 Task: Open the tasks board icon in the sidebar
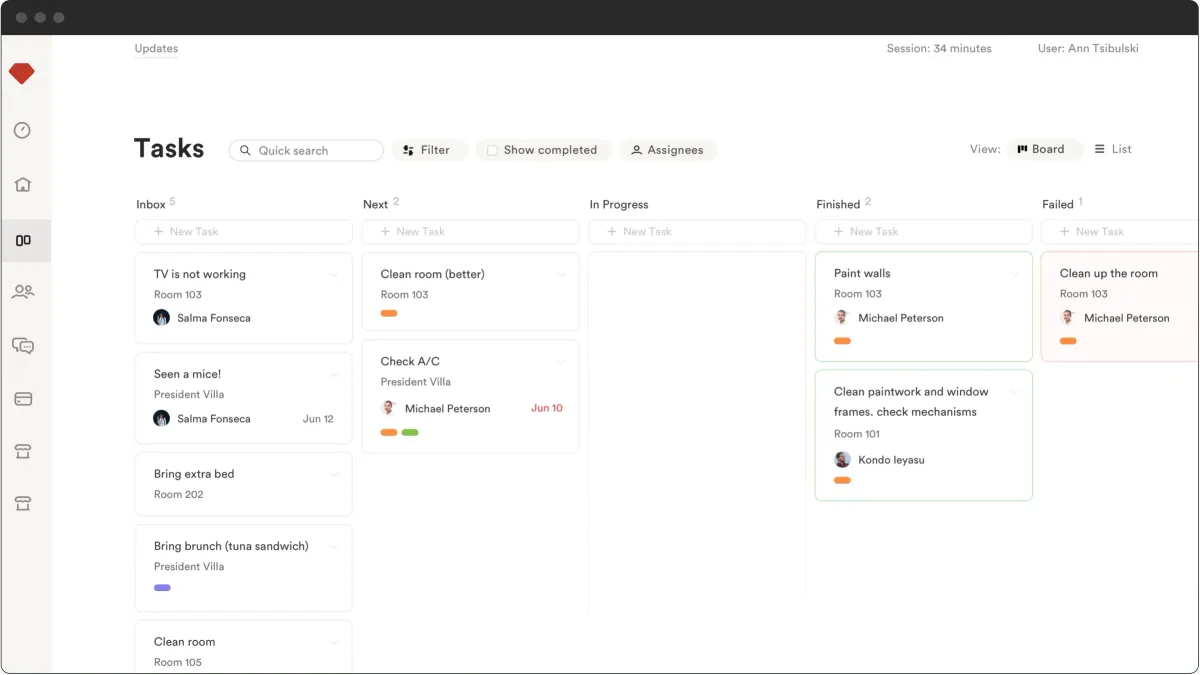[27, 240]
